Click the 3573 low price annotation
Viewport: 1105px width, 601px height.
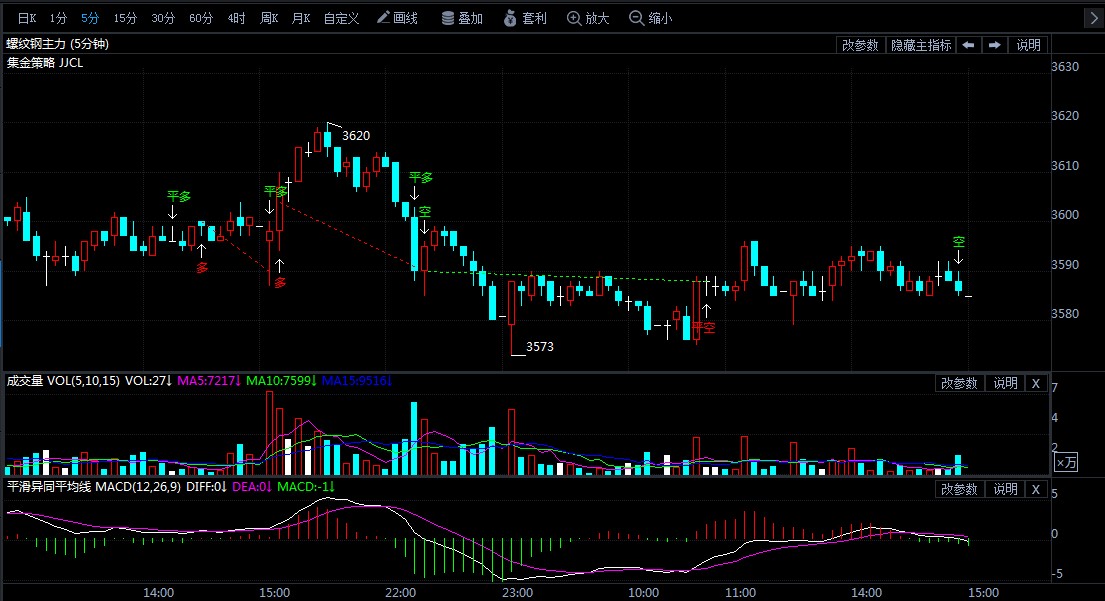click(x=540, y=347)
